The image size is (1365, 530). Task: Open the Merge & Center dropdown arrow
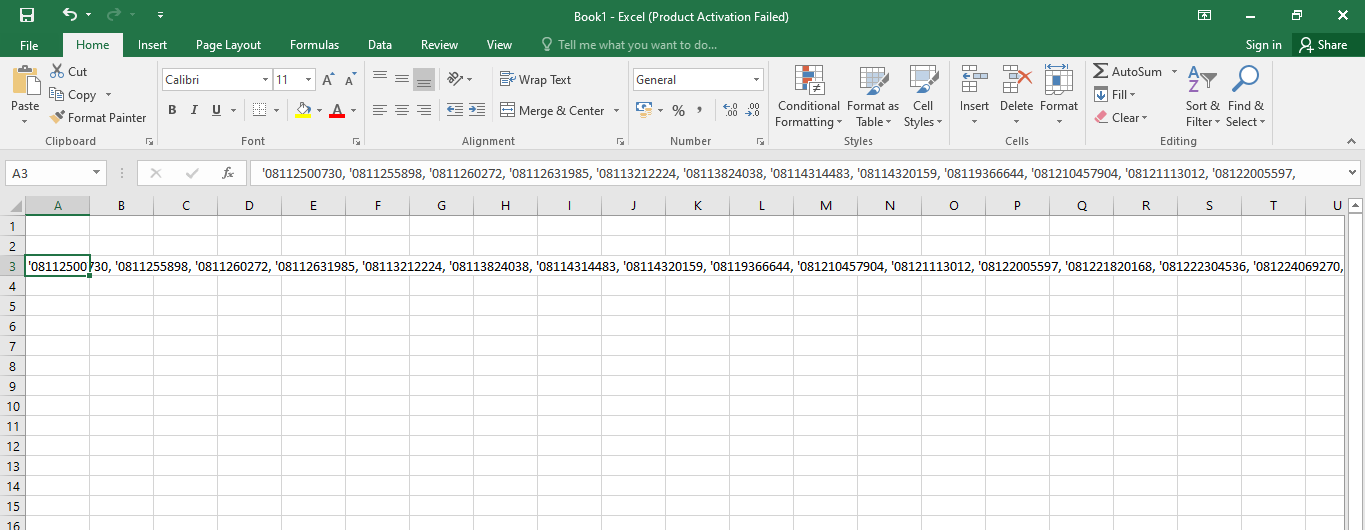click(616, 111)
